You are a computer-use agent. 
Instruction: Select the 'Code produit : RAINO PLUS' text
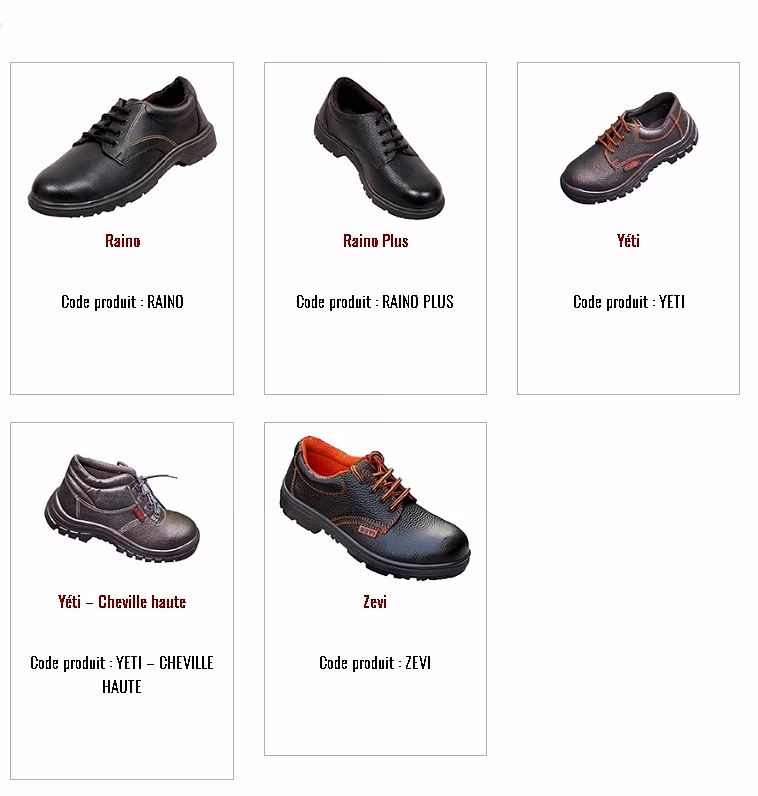click(x=375, y=302)
